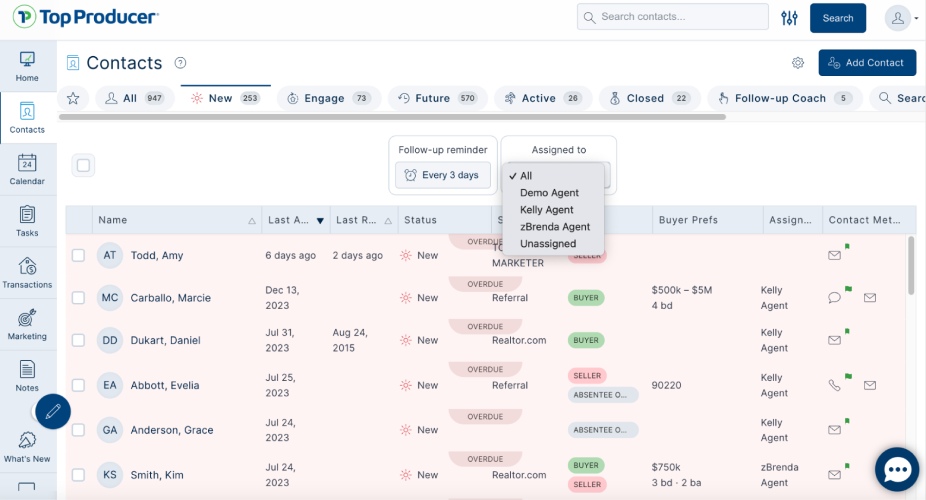926x500 pixels.
Task: Select Unassigned from the dropdown options
Action: pos(548,244)
